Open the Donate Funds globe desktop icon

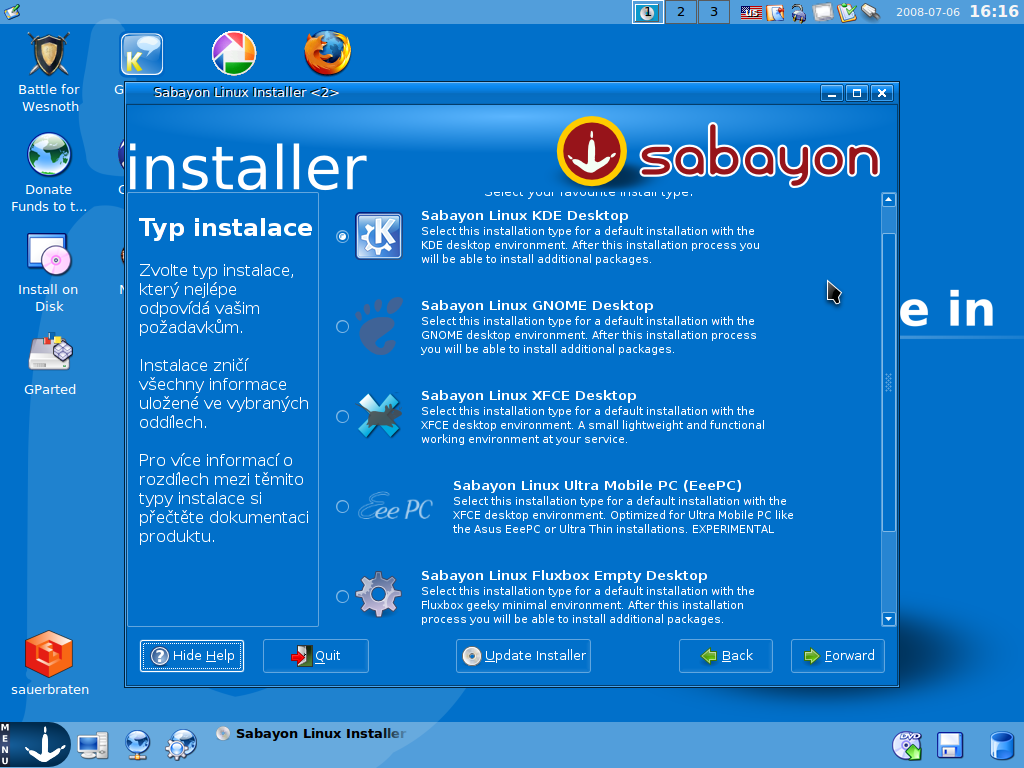(49, 172)
